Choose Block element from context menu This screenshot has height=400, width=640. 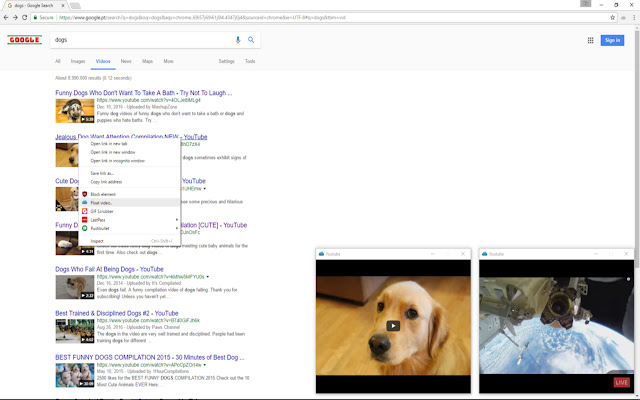(x=103, y=194)
